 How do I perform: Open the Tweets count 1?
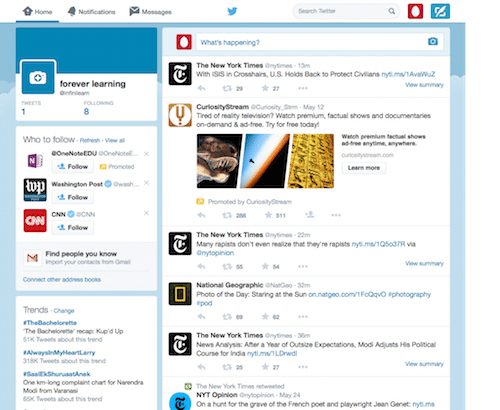tap(31, 108)
